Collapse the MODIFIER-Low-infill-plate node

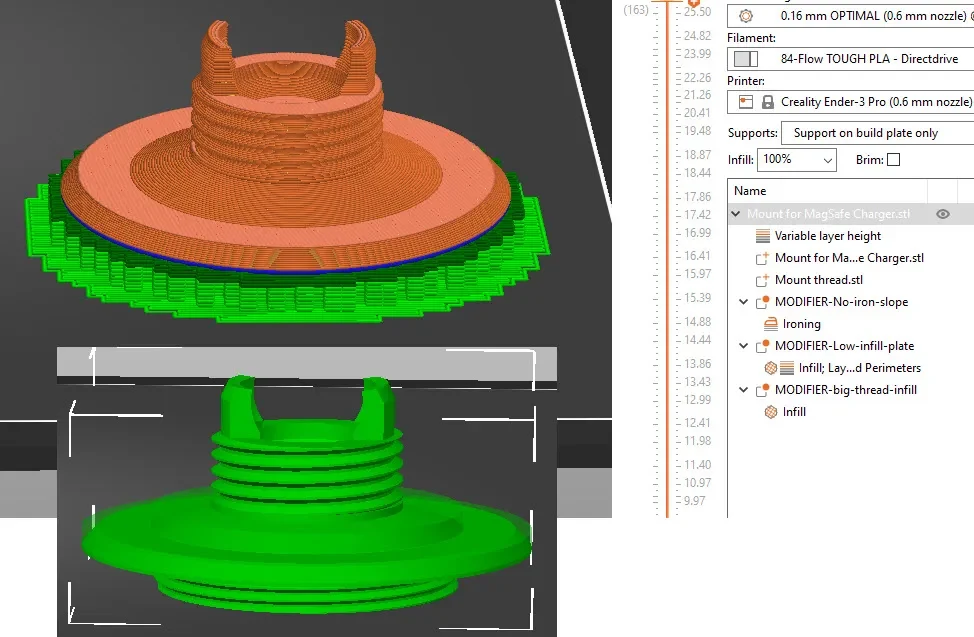pyautogui.click(x=744, y=346)
